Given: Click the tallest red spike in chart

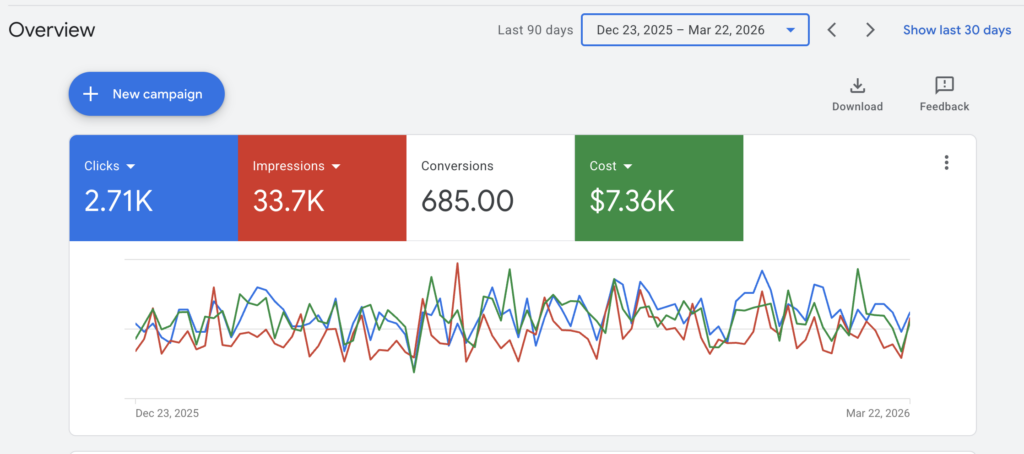Looking at the screenshot, I should click(x=457, y=264).
